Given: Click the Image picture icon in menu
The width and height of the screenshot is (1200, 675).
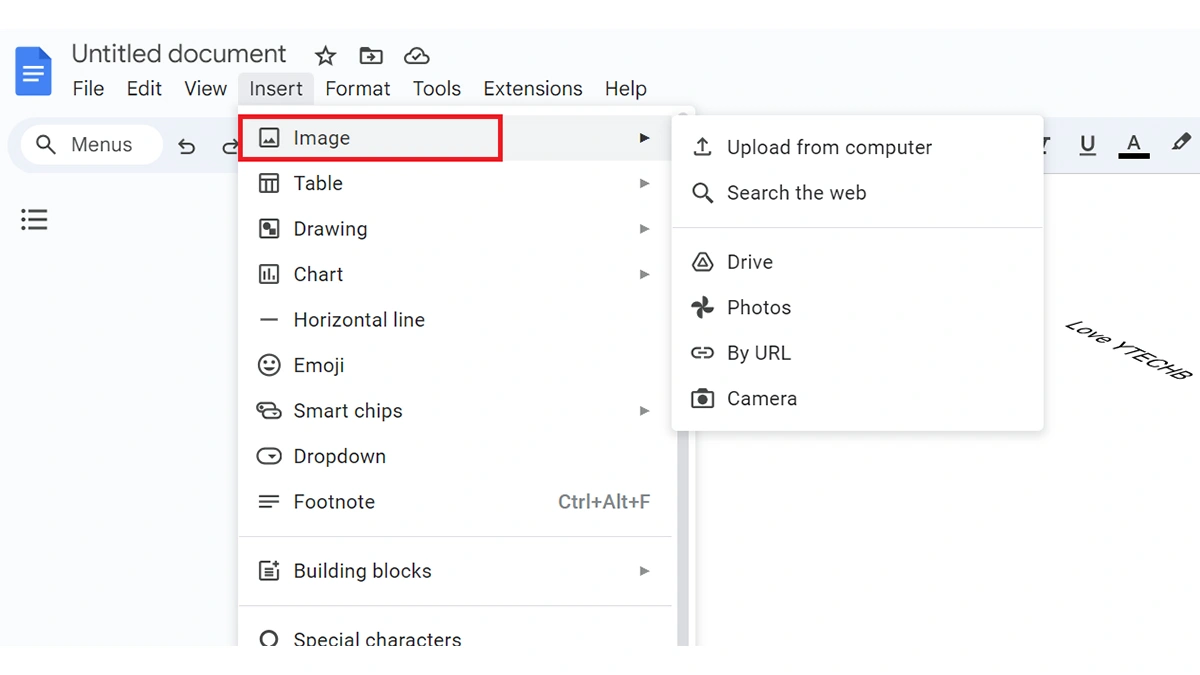Looking at the screenshot, I should click(269, 138).
